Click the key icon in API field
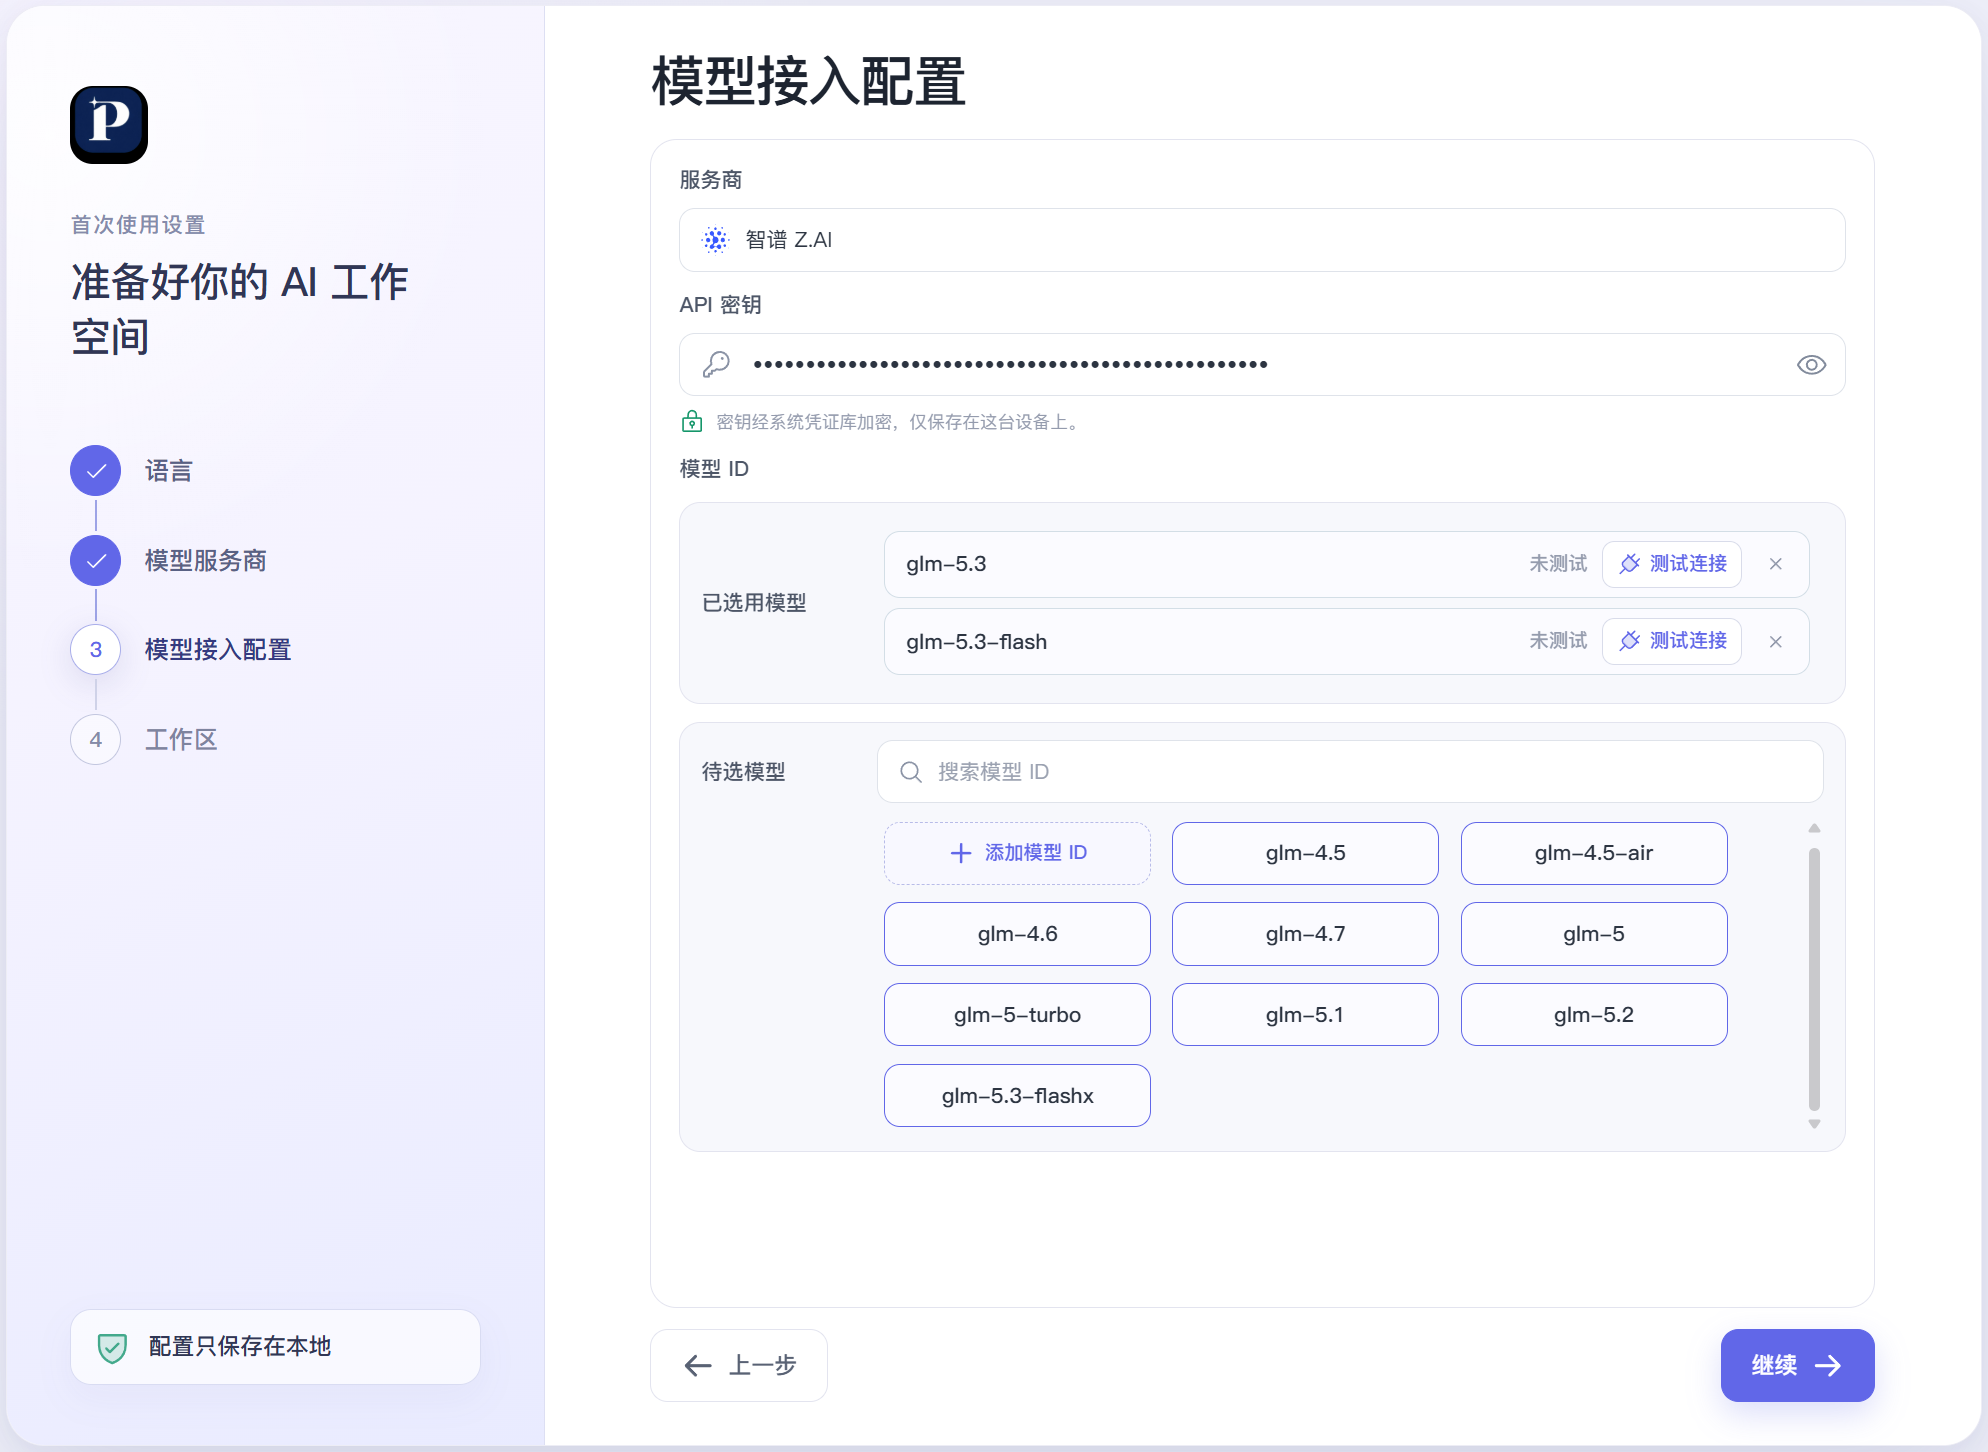 point(716,364)
